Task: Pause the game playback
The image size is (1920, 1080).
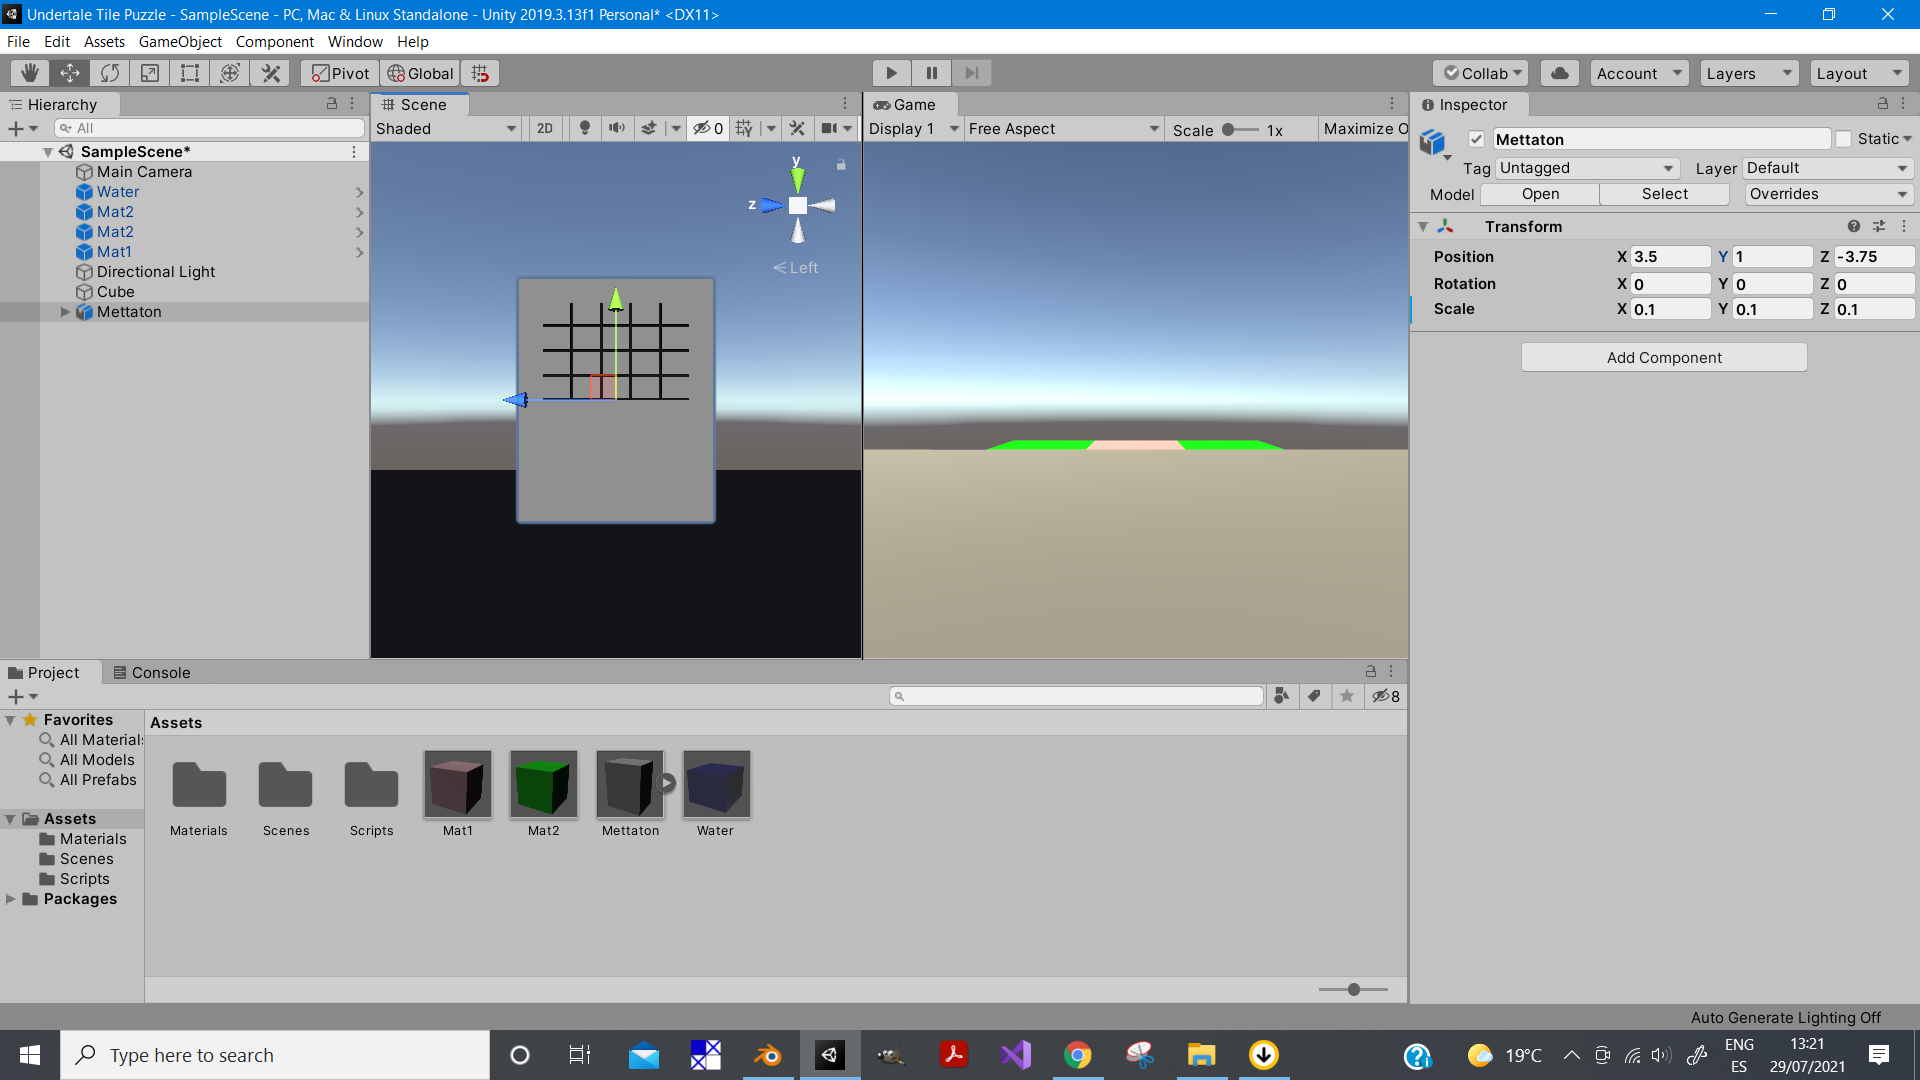Action: [931, 73]
